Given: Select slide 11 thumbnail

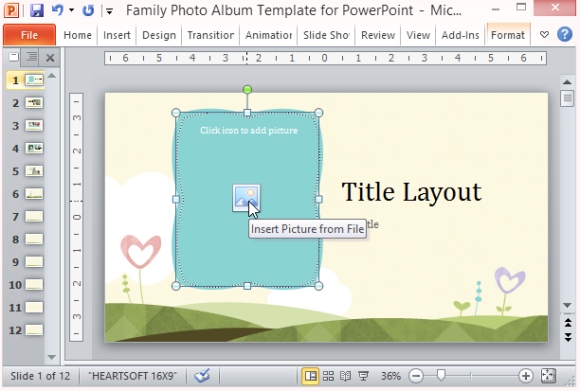Looking at the screenshot, I should tap(34, 307).
